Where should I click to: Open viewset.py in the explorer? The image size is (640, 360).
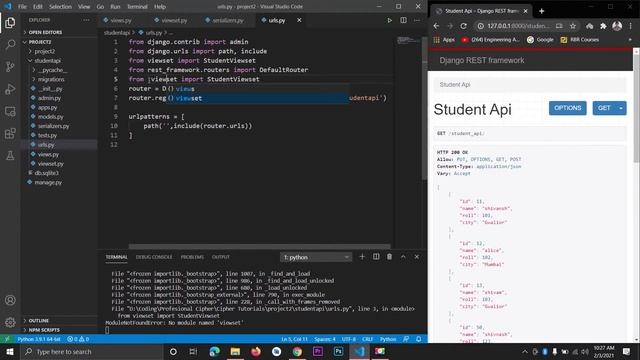[x=50, y=164]
